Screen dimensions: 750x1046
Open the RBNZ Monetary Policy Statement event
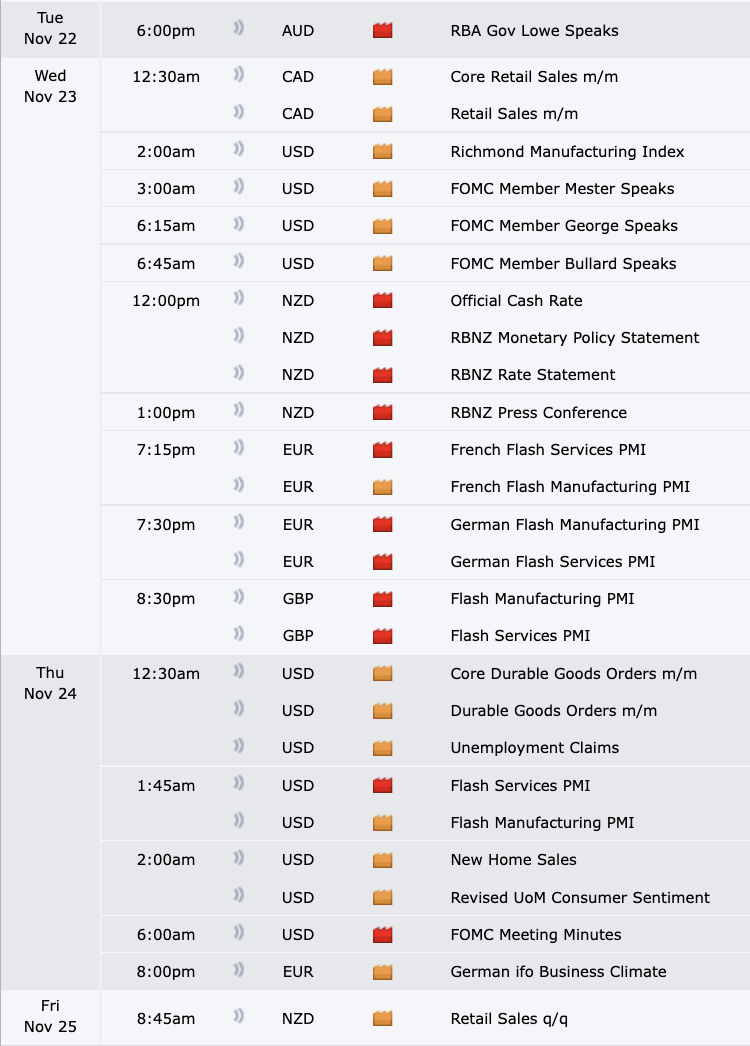pyautogui.click(x=575, y=338)
